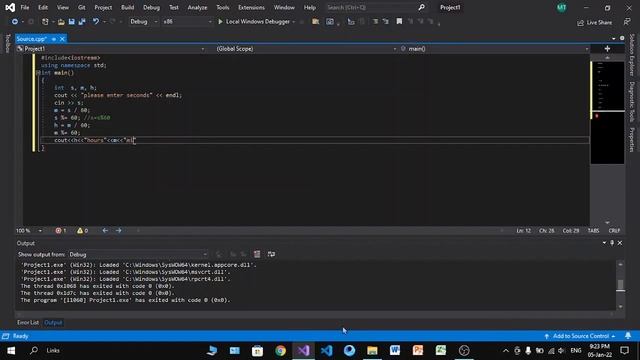Click the Live Share button
Viewport: 640px width, 360px height.
click(594, 22)
